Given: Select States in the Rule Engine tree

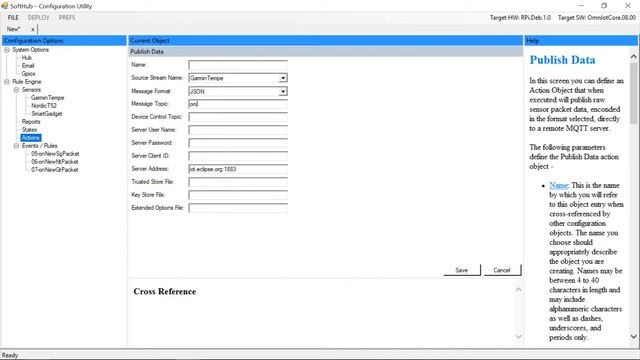Looking at the screenshot, I should tap(29, 130).
